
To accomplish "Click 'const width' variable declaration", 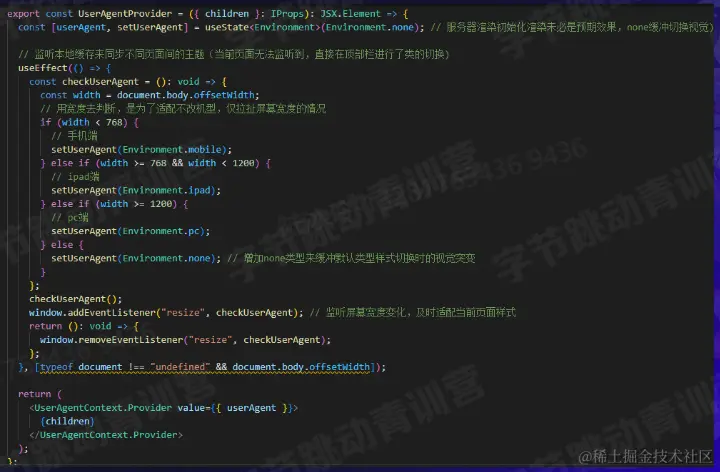I will [70, 95].
